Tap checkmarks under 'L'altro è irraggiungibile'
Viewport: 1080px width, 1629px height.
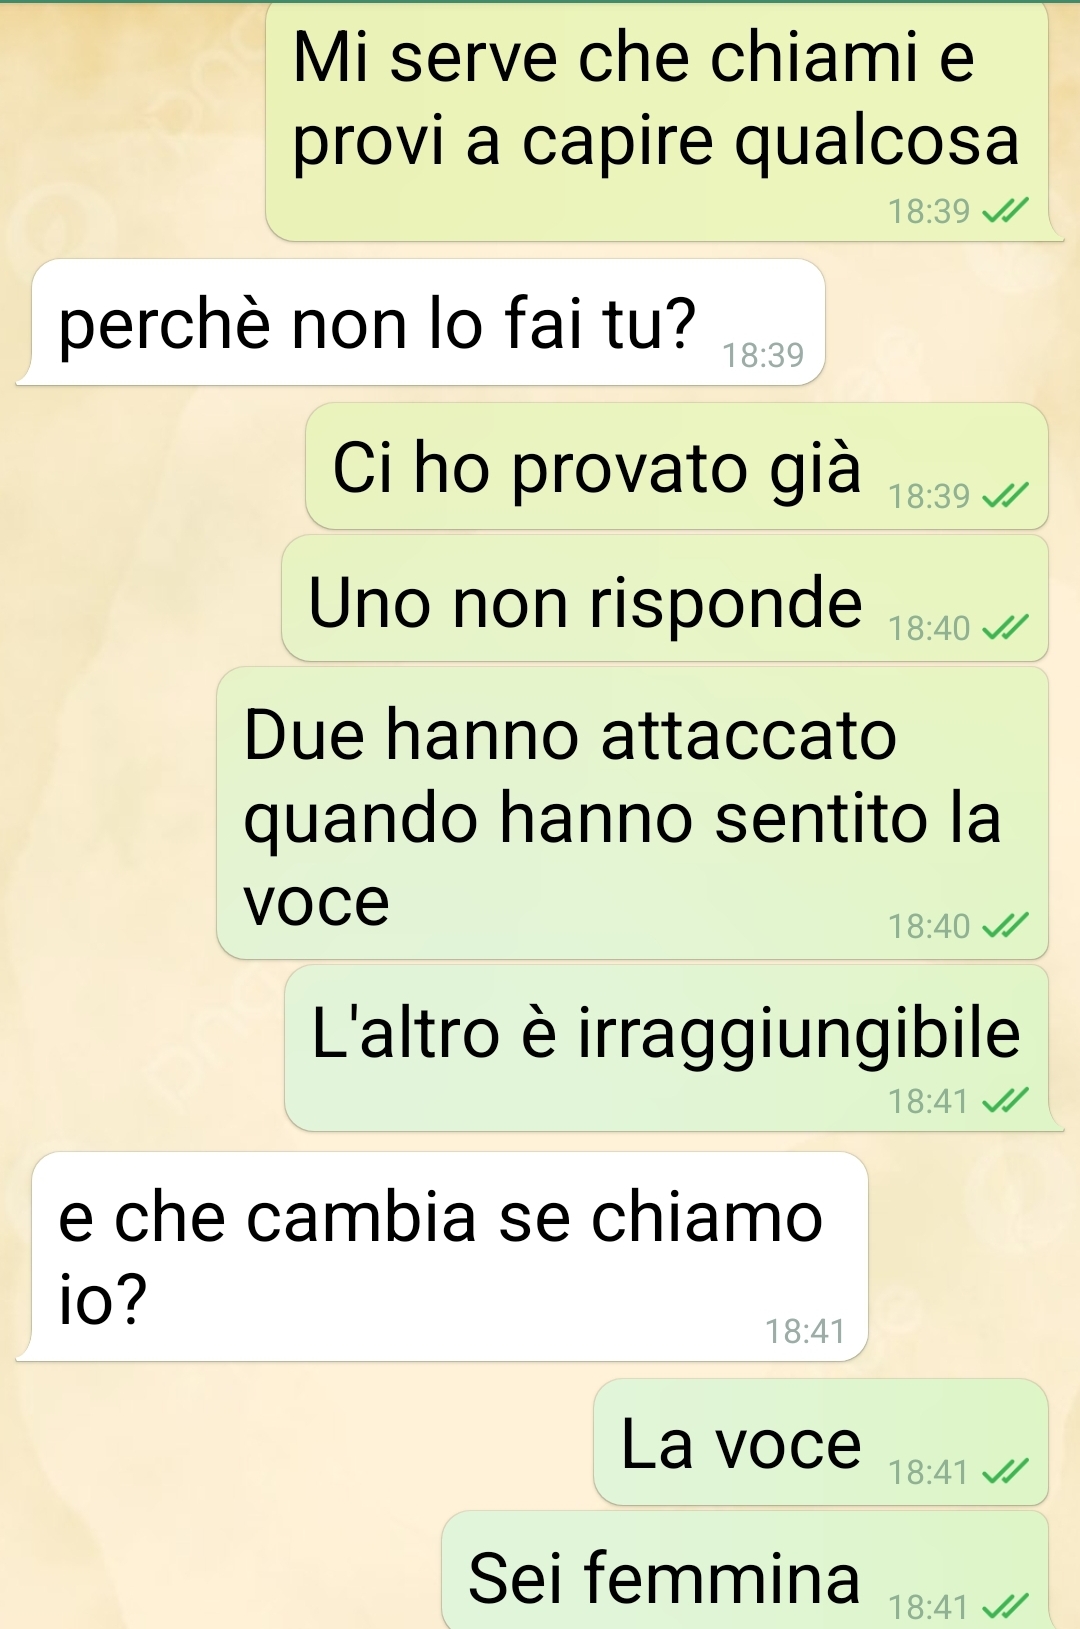pos(1005,1101)
